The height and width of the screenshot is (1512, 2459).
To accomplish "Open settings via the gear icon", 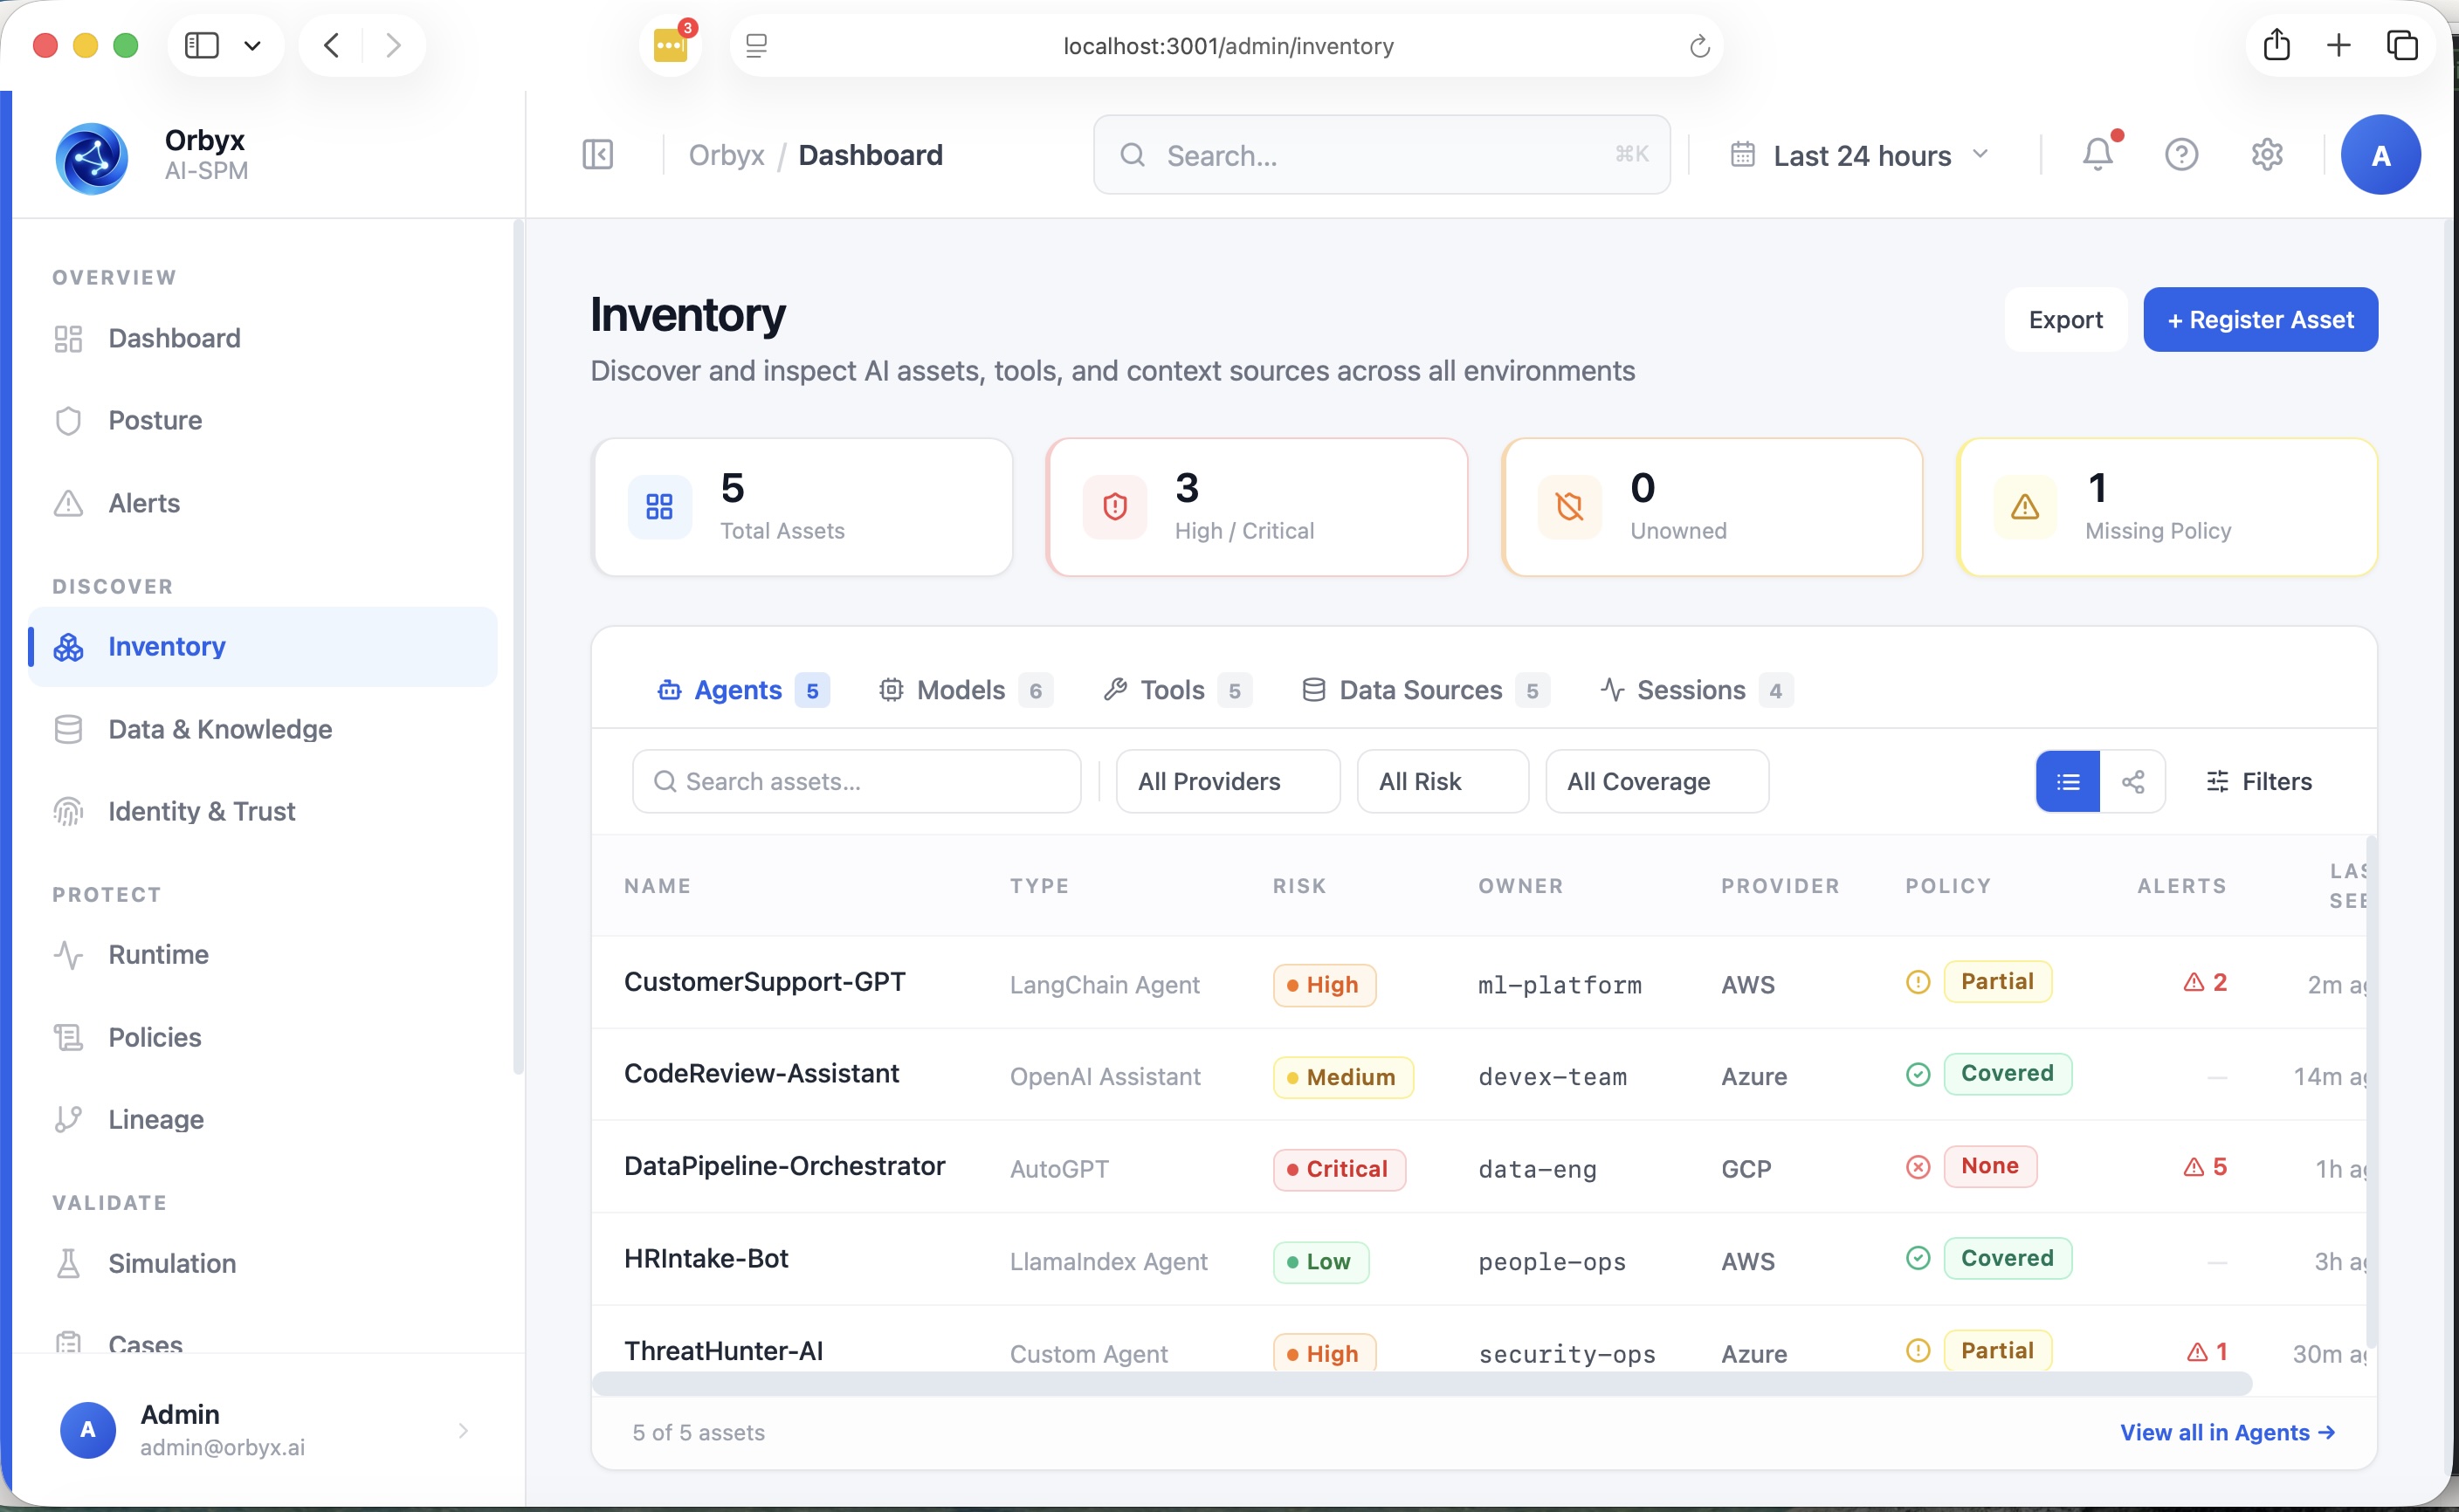I will [x=2266, y=154].
